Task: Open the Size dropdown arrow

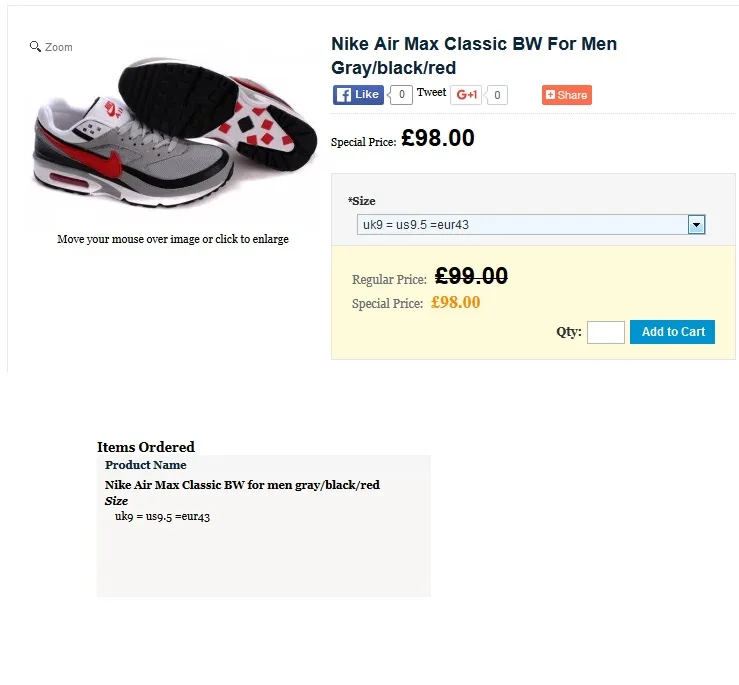Action: (x=696, y=224)
